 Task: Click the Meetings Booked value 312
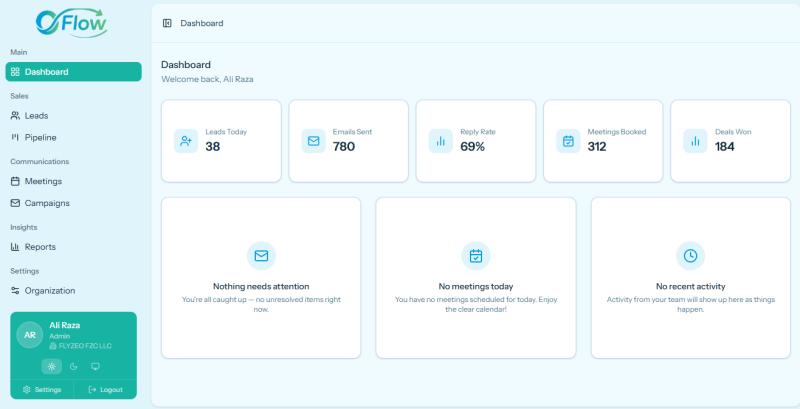(597, 146)
